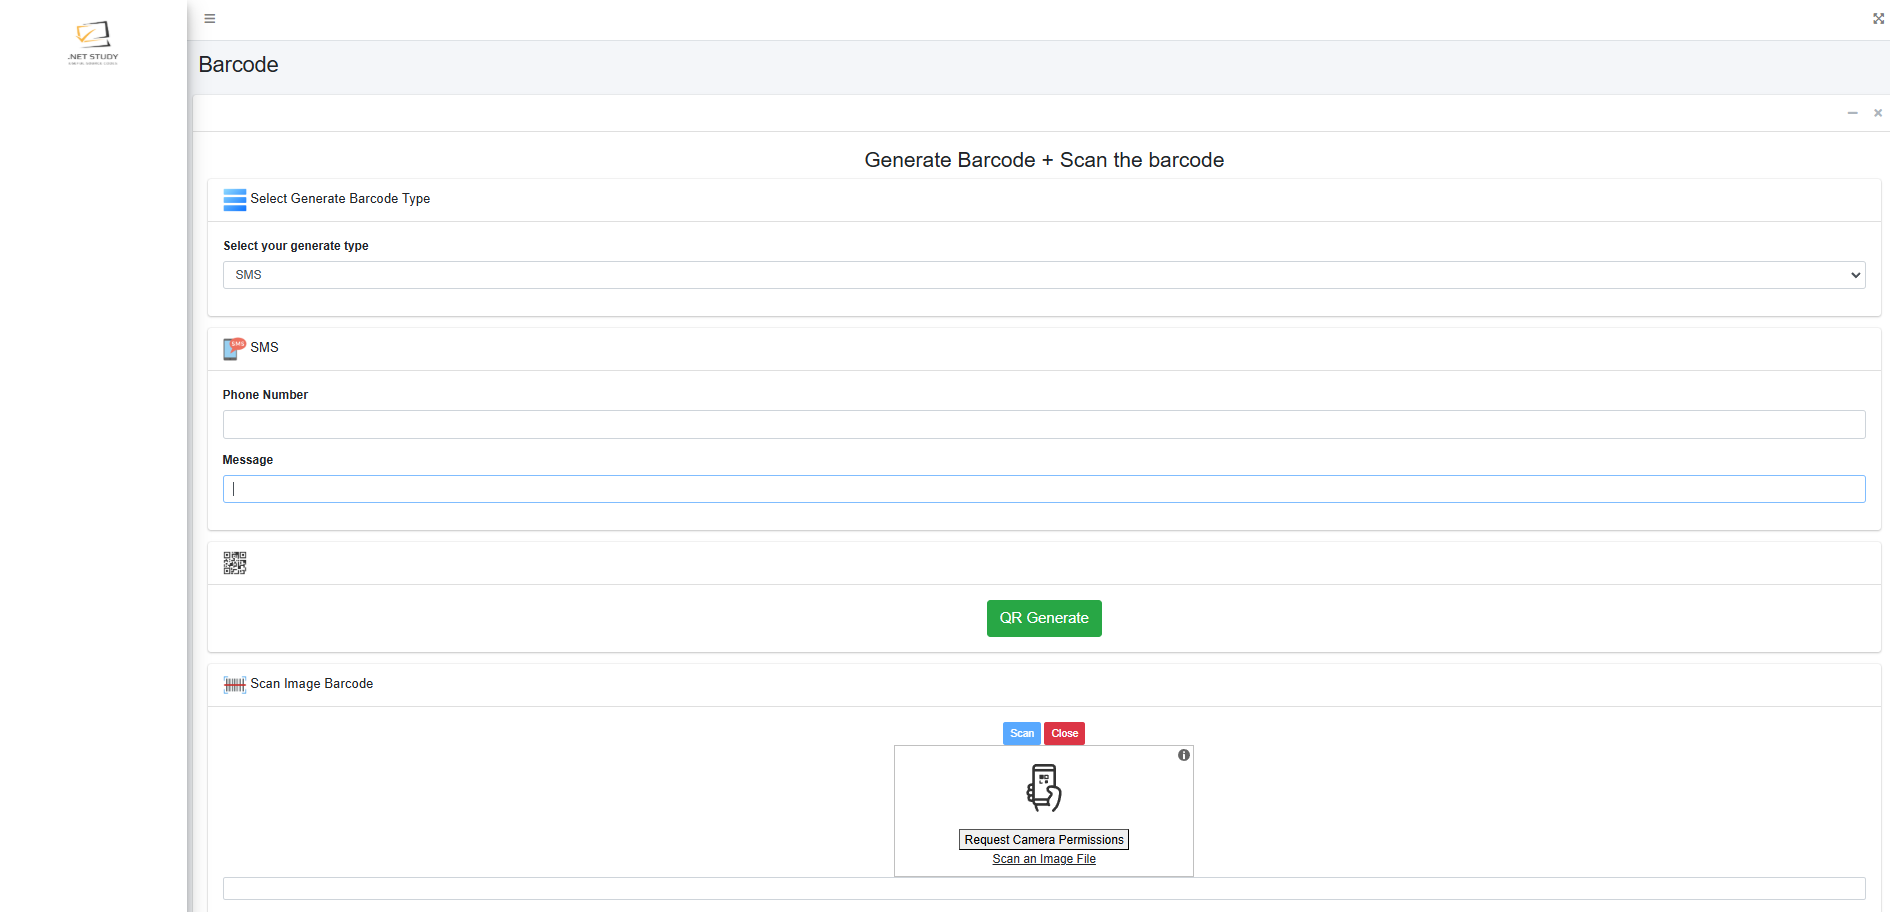Click the hamburger menu icon
This screenshot has height=912, width=1890.
pyautogui.click(x=210, y=19)
